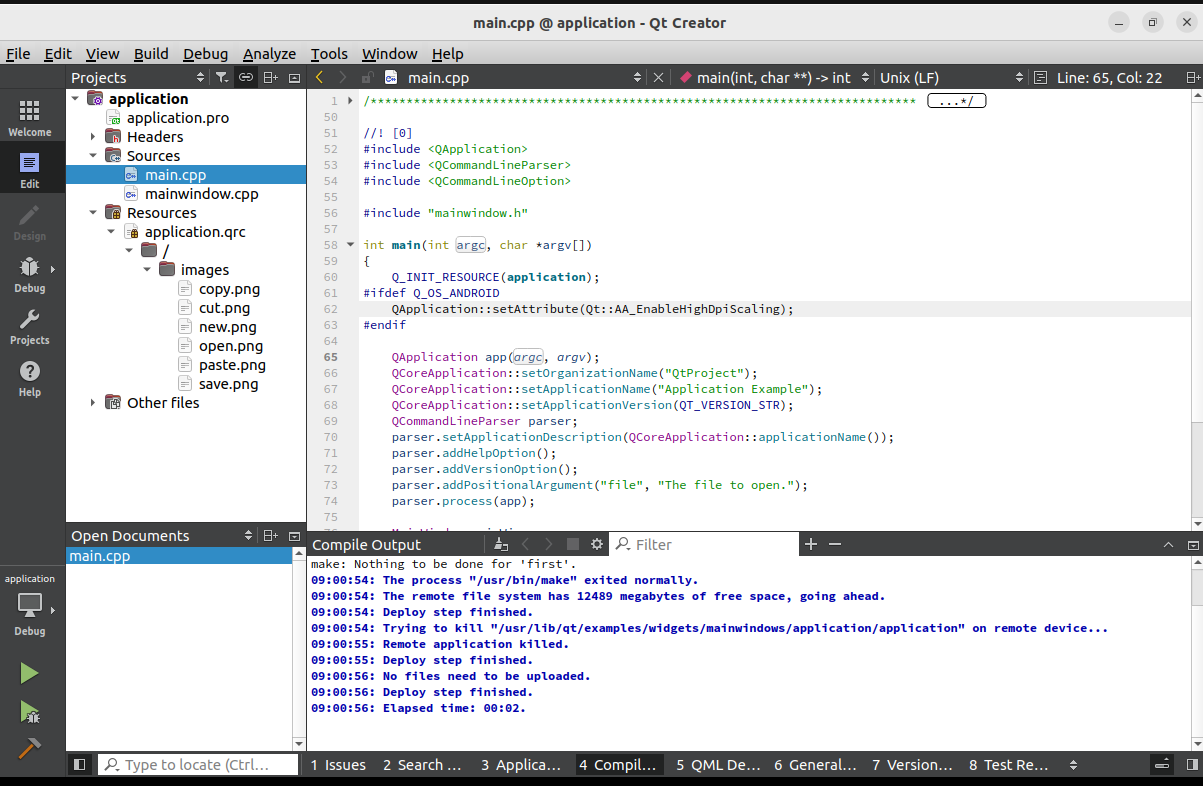
Task: Collapse the application.qrc node
Action: tap(111, 231)
